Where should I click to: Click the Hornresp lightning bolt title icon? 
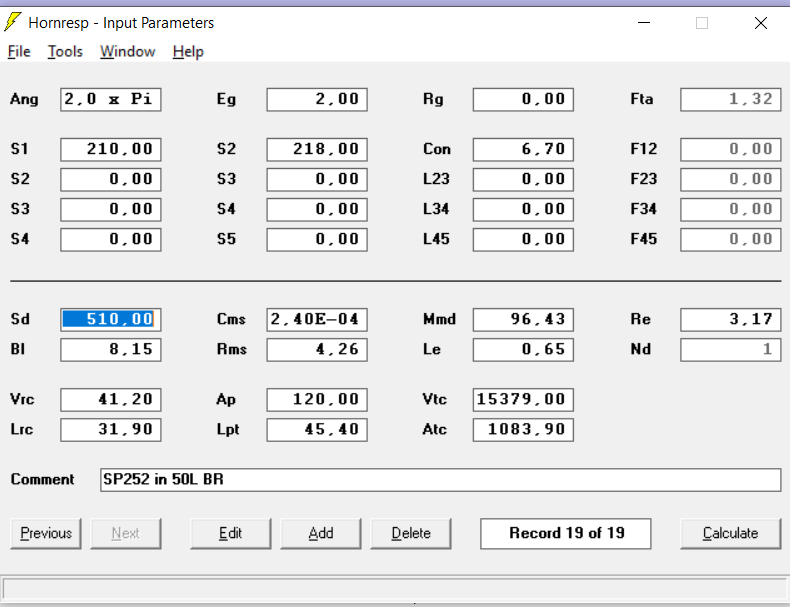[x=13, y=22]
